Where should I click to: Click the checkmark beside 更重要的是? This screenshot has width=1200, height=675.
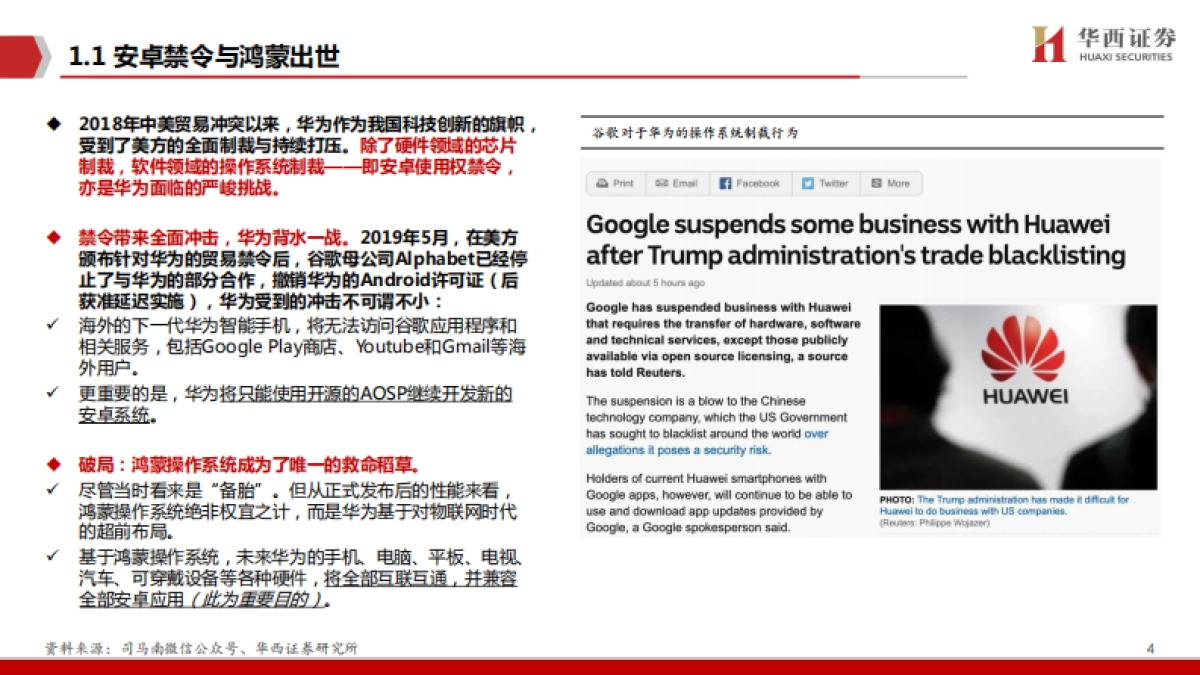(53, 393)
